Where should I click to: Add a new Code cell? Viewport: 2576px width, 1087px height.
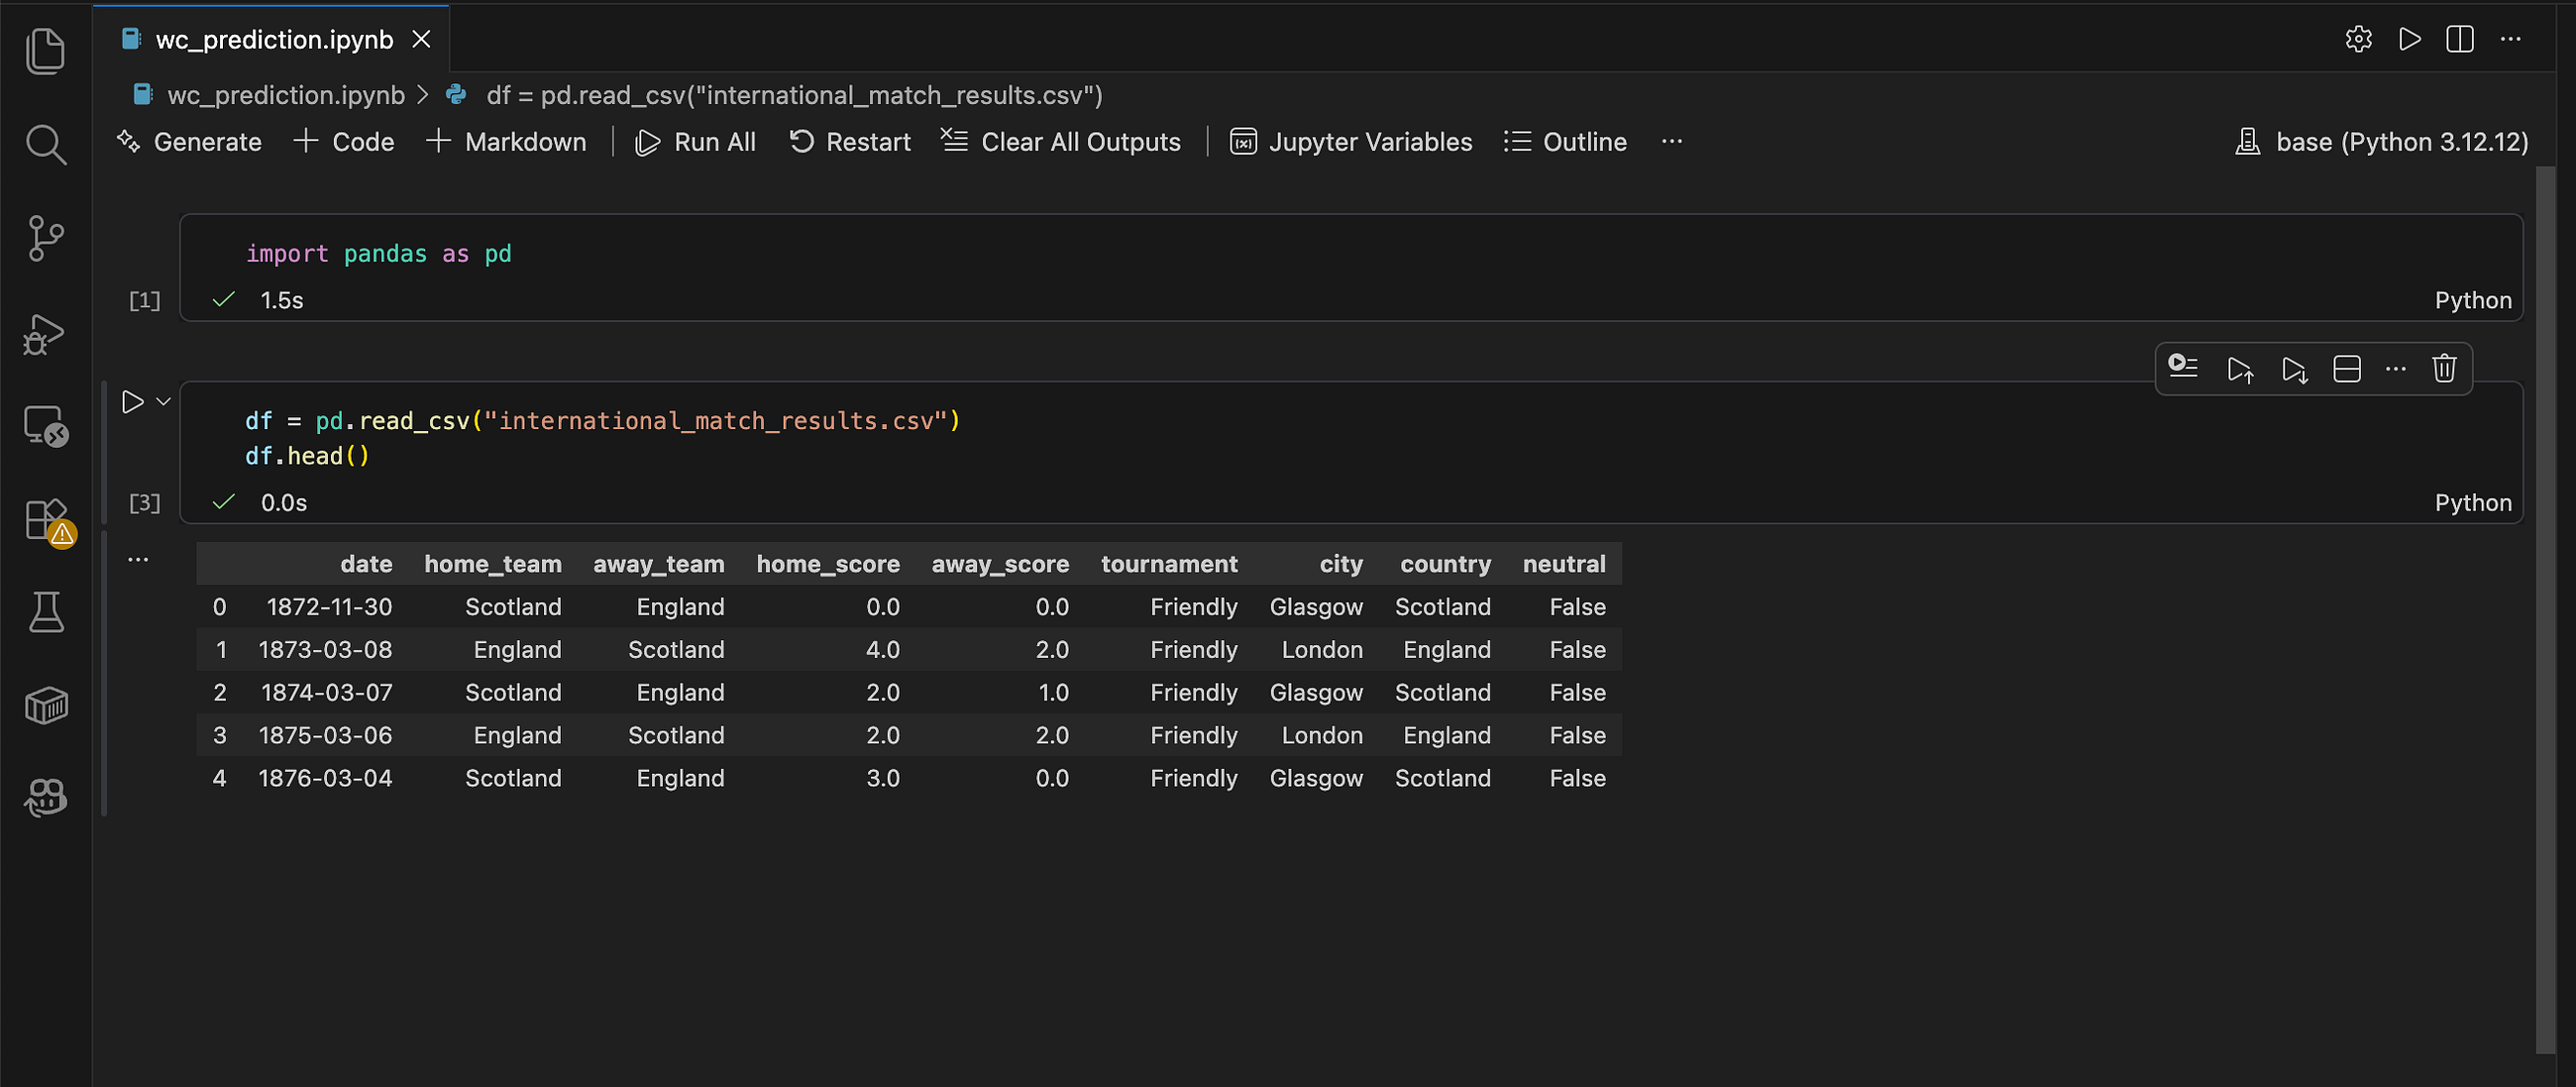(344, 142)
